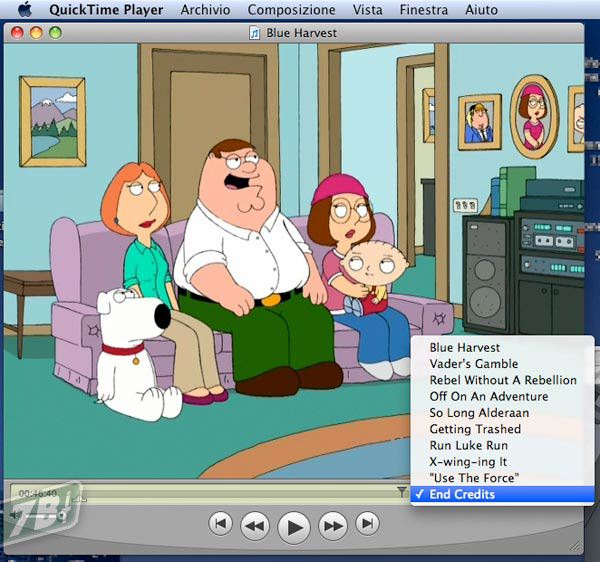
Task: Choose the Blue Harvest chapter
Action: (x=466, y=348)
